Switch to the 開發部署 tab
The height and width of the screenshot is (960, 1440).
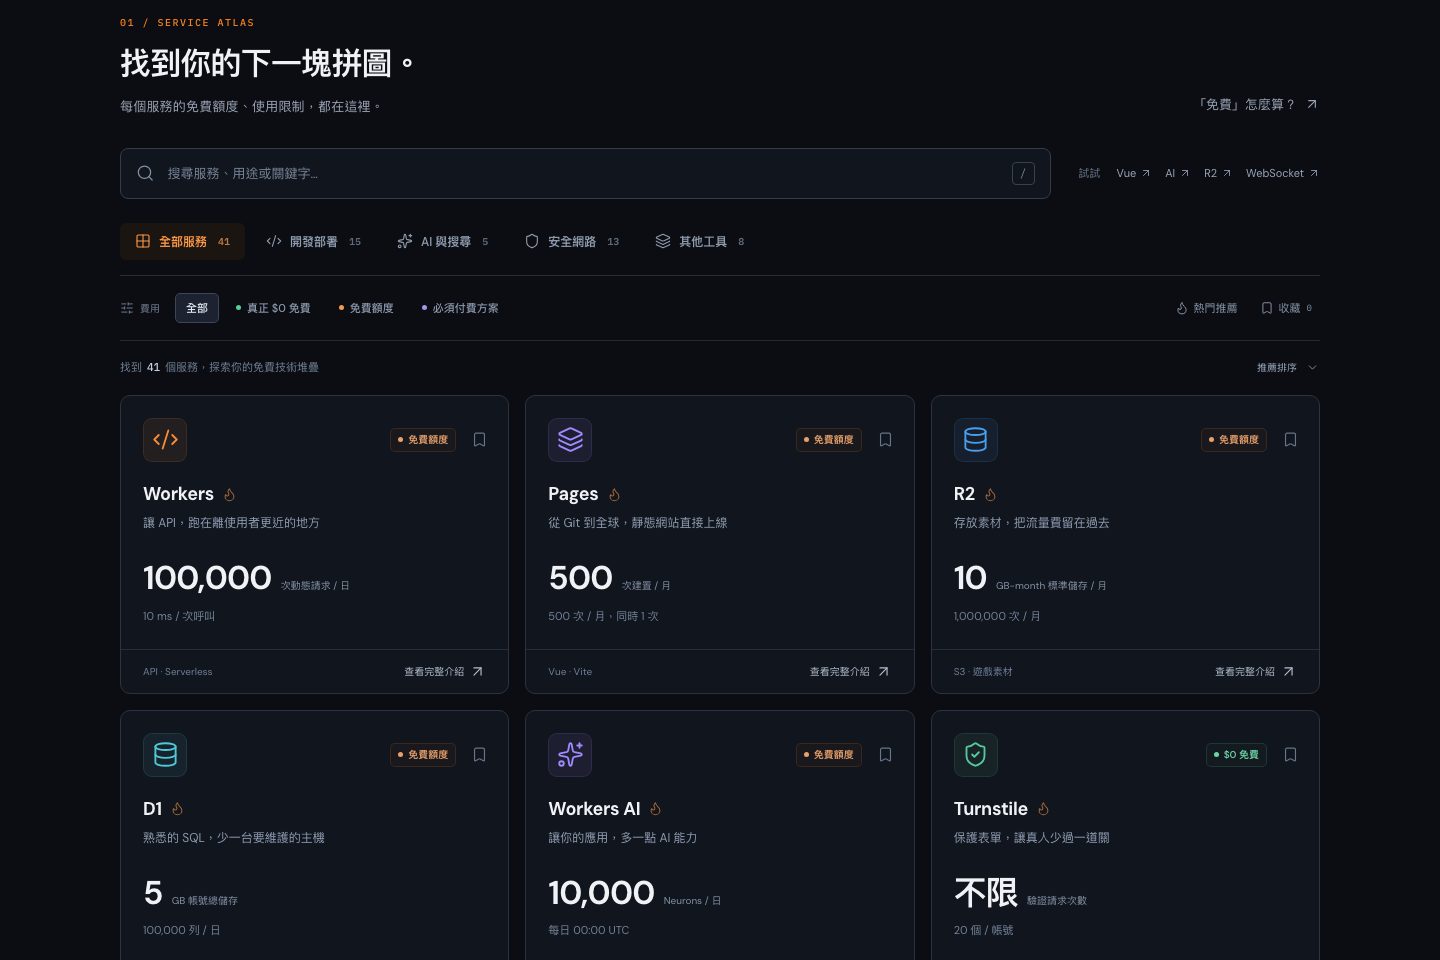313,241
